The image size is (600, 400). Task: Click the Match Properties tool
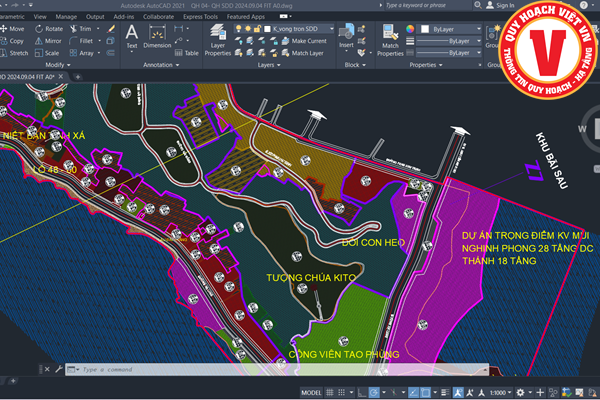tap(390, 38)
